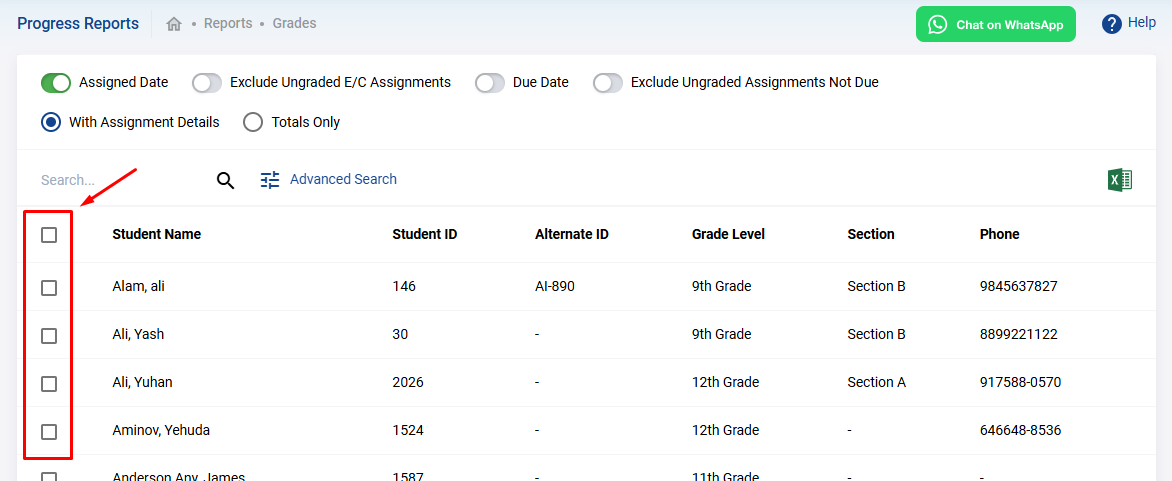Click into the Search input field
The width and height of the screenshot is (1172, 481).
(x=123, y=180)
